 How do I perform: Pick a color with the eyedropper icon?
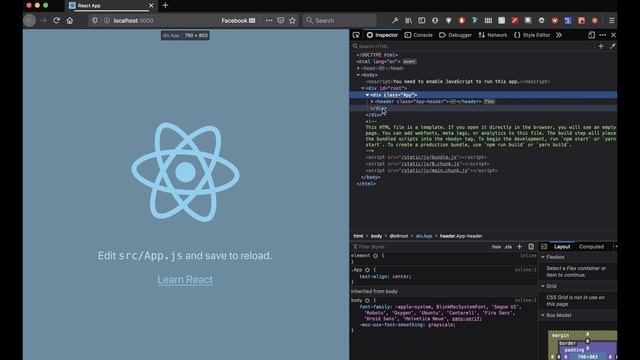[x=612, y=46]
